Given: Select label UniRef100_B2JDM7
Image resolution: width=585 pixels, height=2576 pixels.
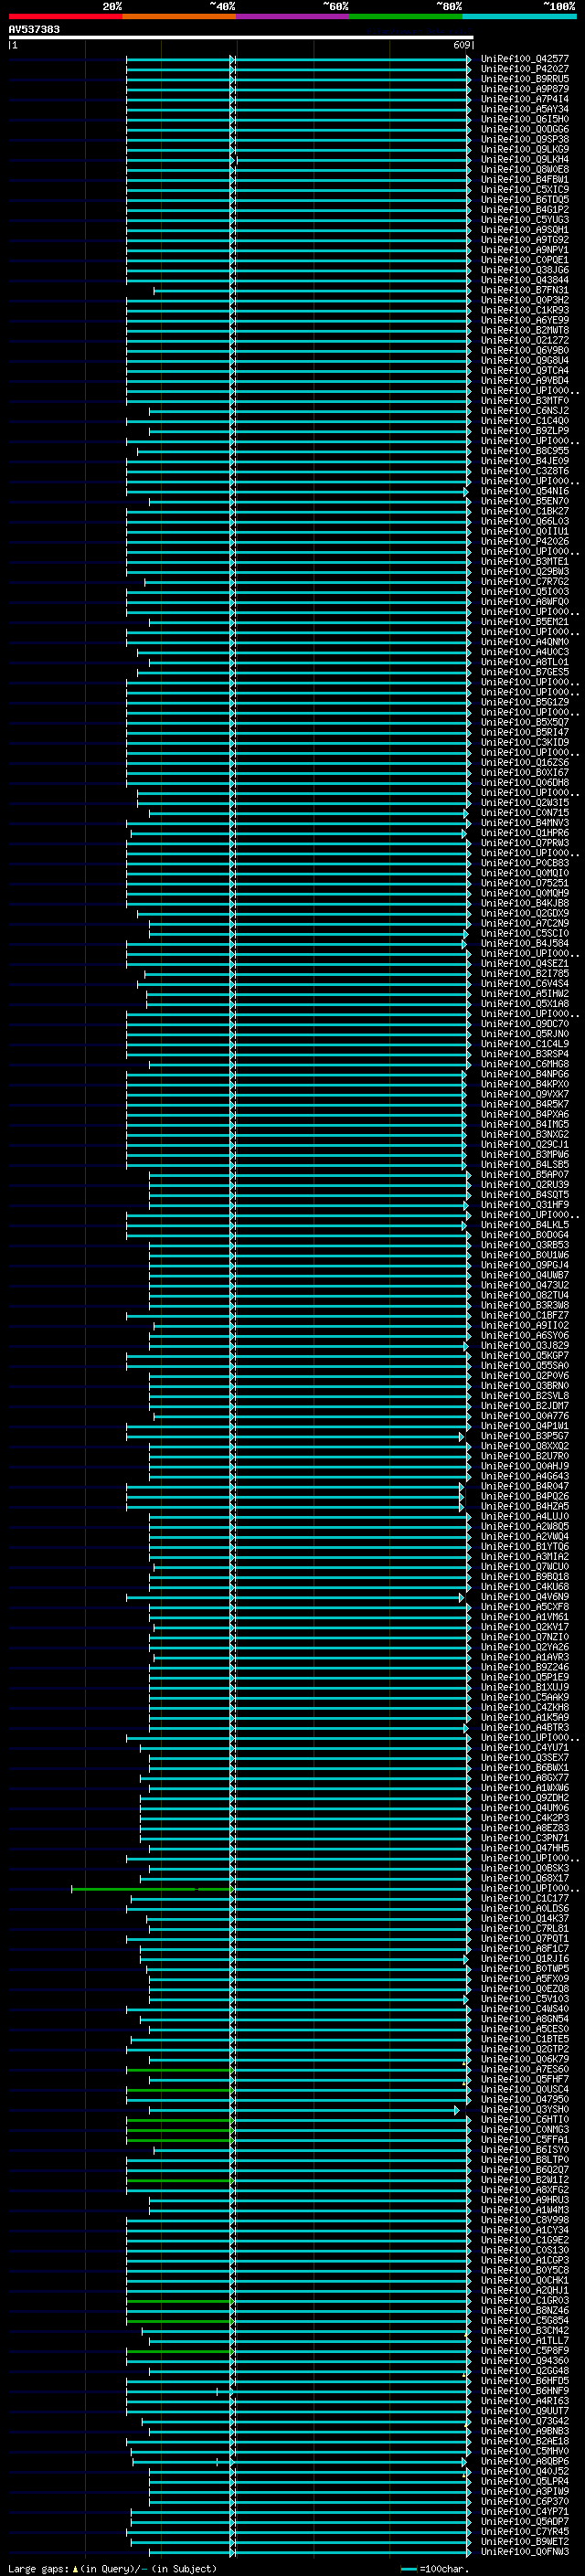Looking at the screenshot, I should click(x=525, y=1406).
